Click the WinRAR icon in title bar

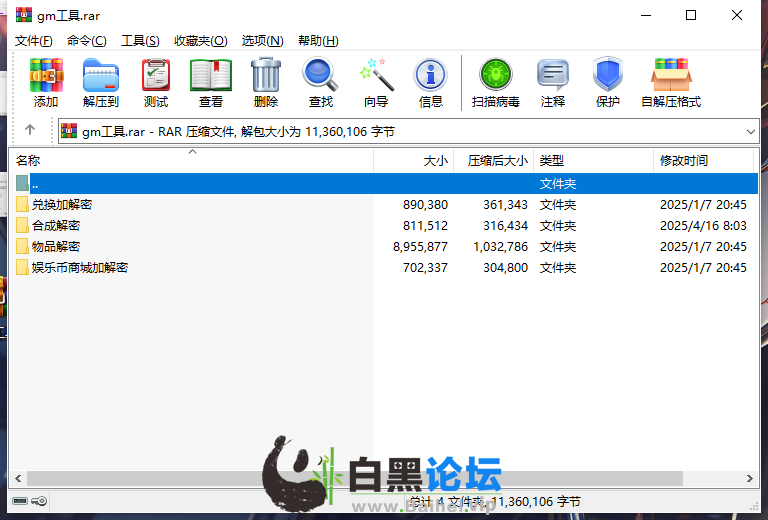24,15
